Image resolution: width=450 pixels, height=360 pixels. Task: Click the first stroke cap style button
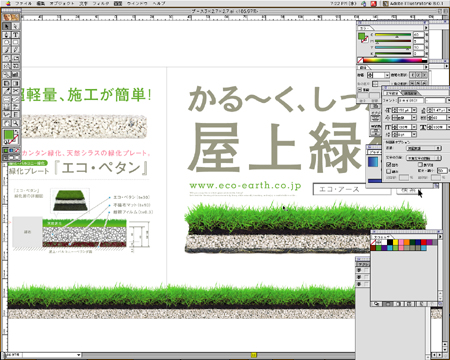(412, 75)
